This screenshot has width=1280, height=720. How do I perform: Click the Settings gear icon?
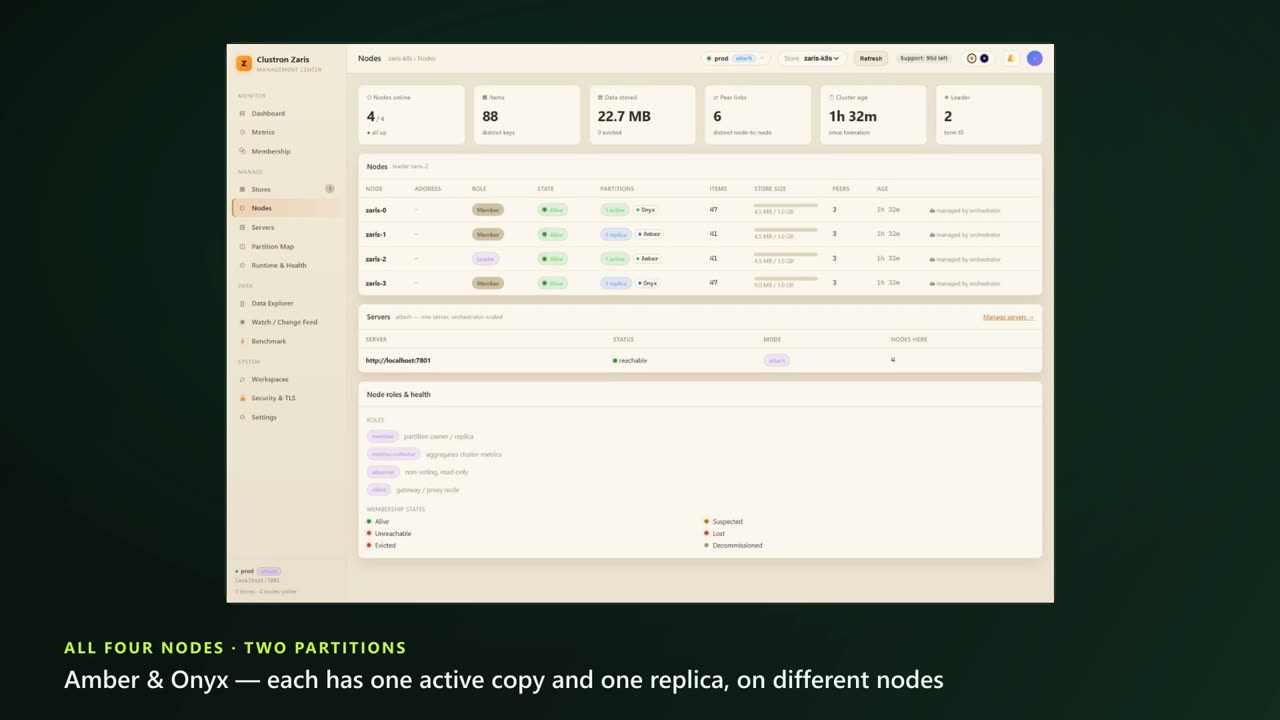[x=242, y=417]
